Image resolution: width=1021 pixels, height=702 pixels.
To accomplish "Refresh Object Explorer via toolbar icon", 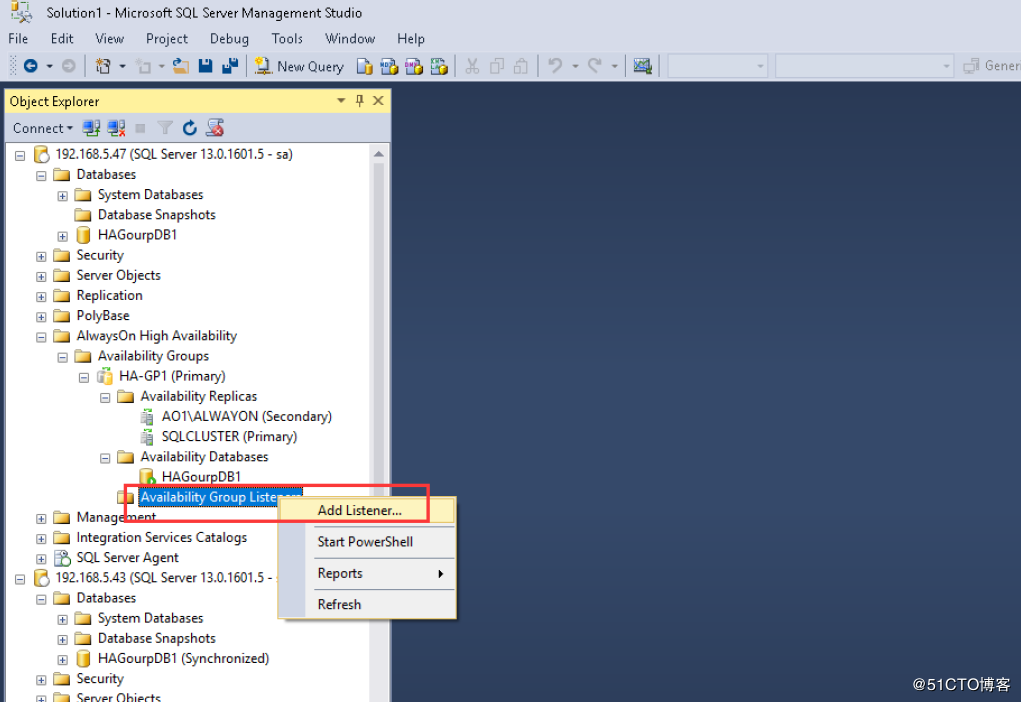I will coord(189,128).
